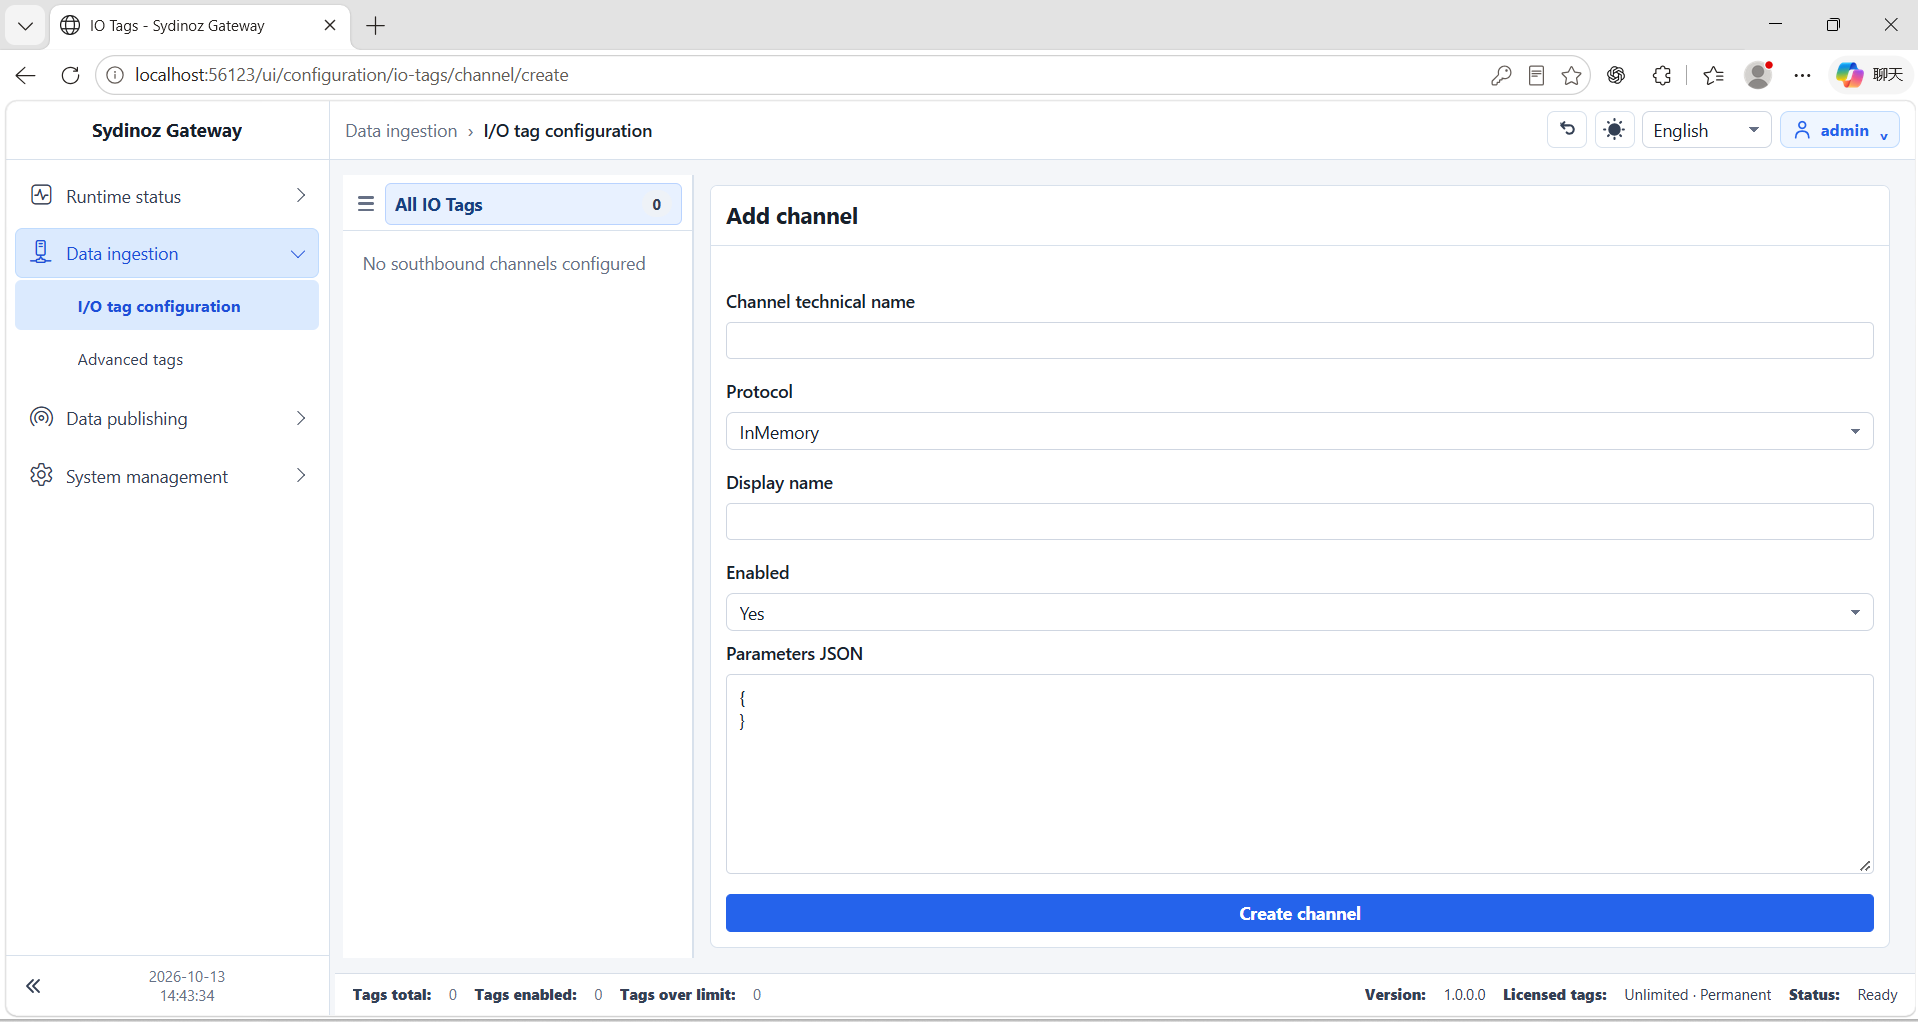Bookmark page with the star icon
The image size is (1918, 1022).
coord(1572,75)
